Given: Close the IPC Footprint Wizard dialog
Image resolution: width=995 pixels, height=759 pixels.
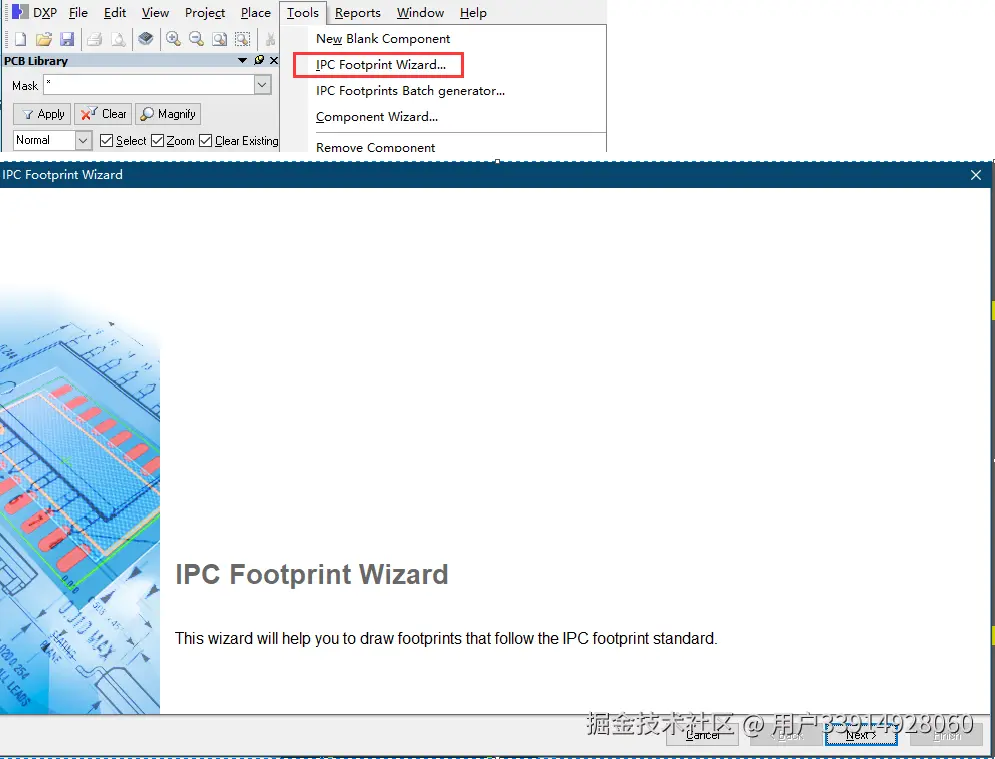Looking at the screenshot, I should tap(976, 175).
